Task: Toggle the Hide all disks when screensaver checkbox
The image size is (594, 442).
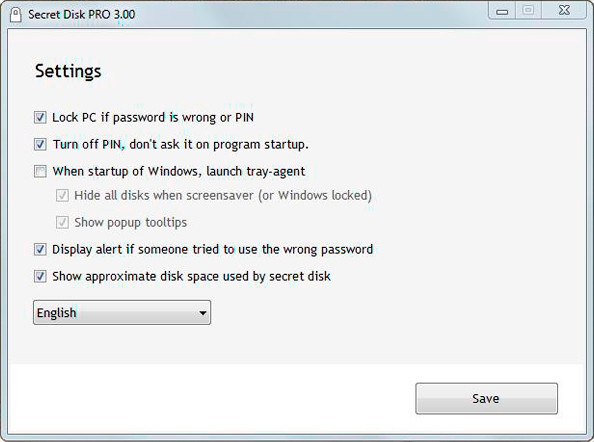Action: pos(62,195)
